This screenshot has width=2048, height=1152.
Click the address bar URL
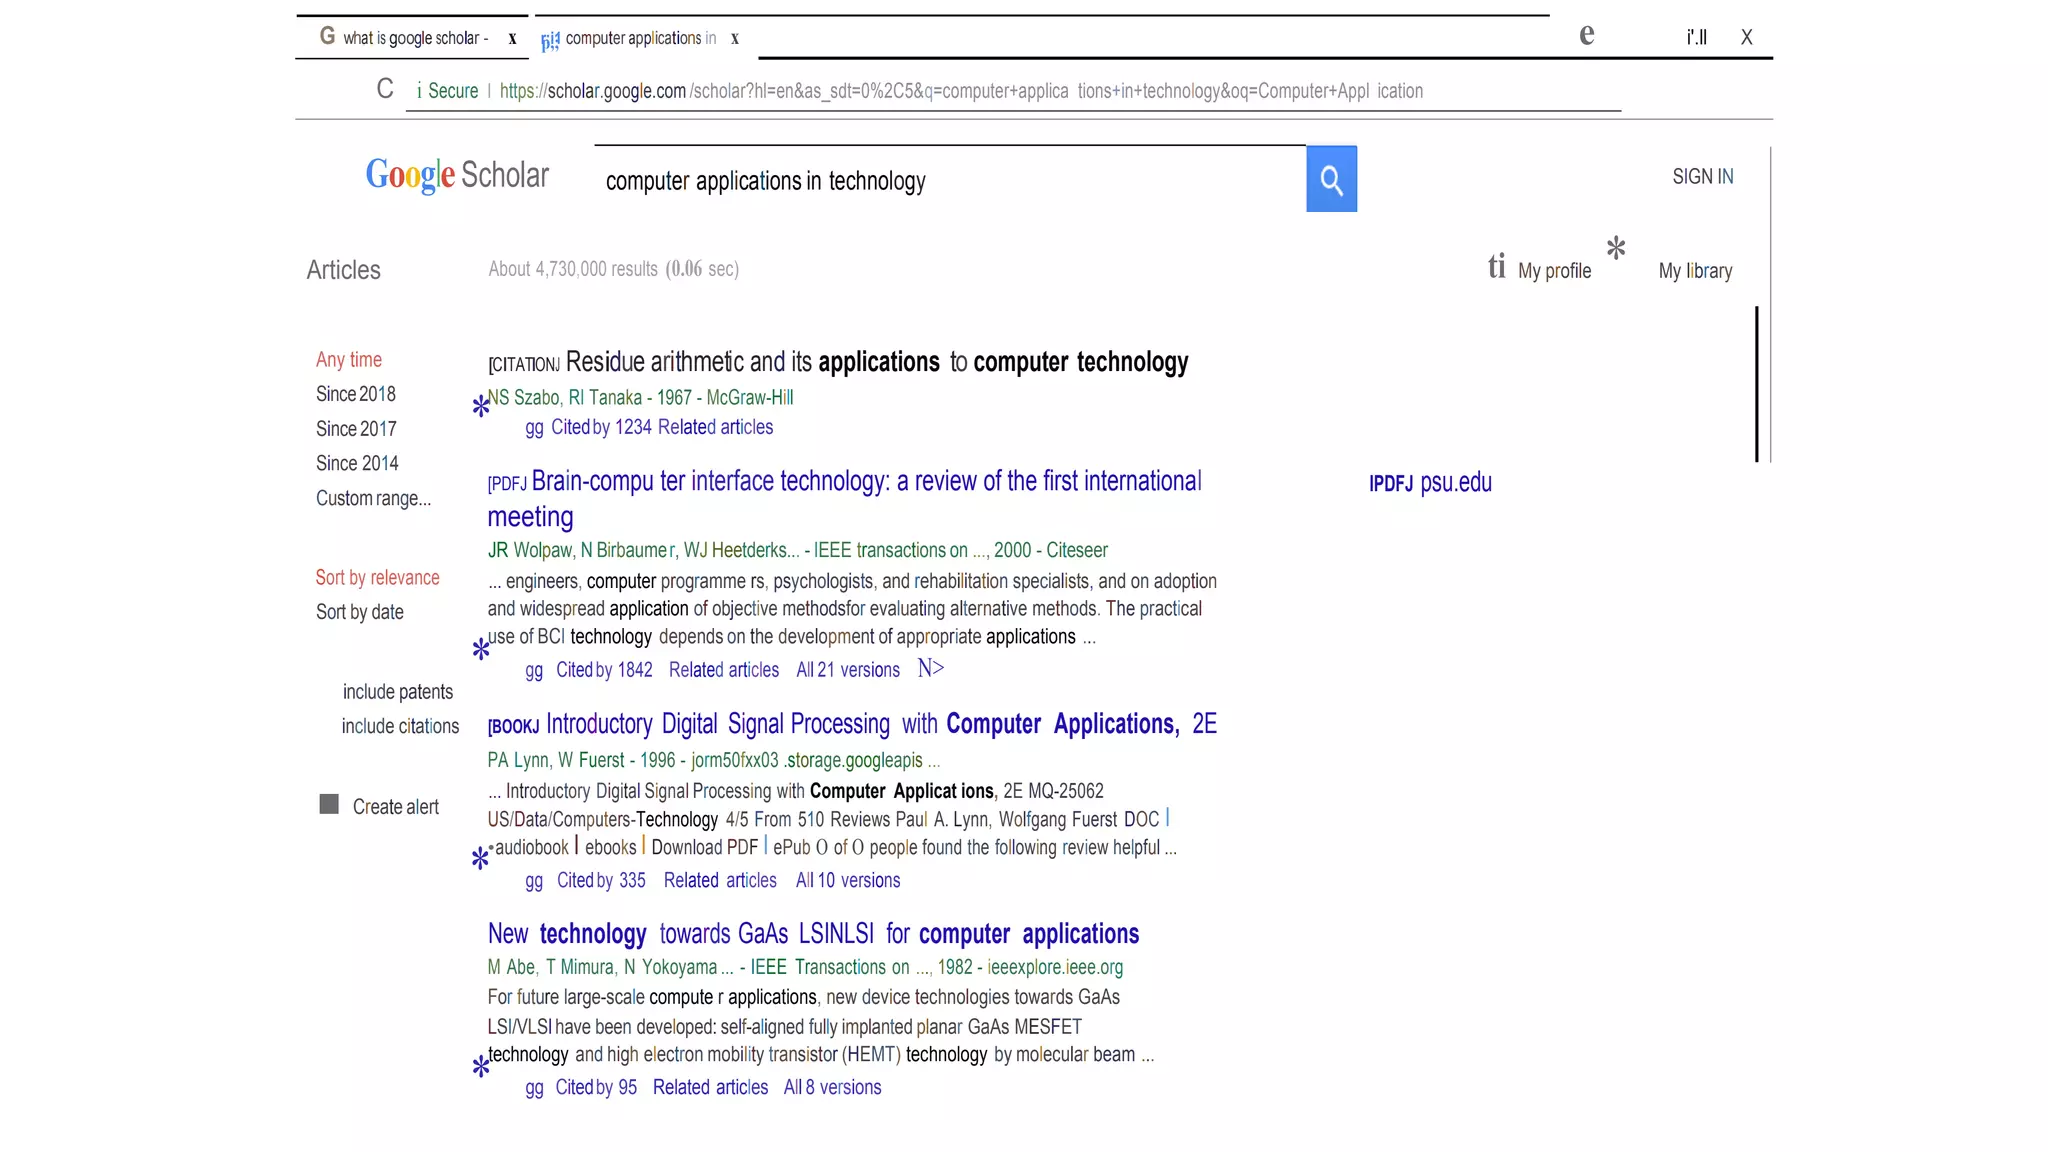pyautogui.click(x=961, y=91)
